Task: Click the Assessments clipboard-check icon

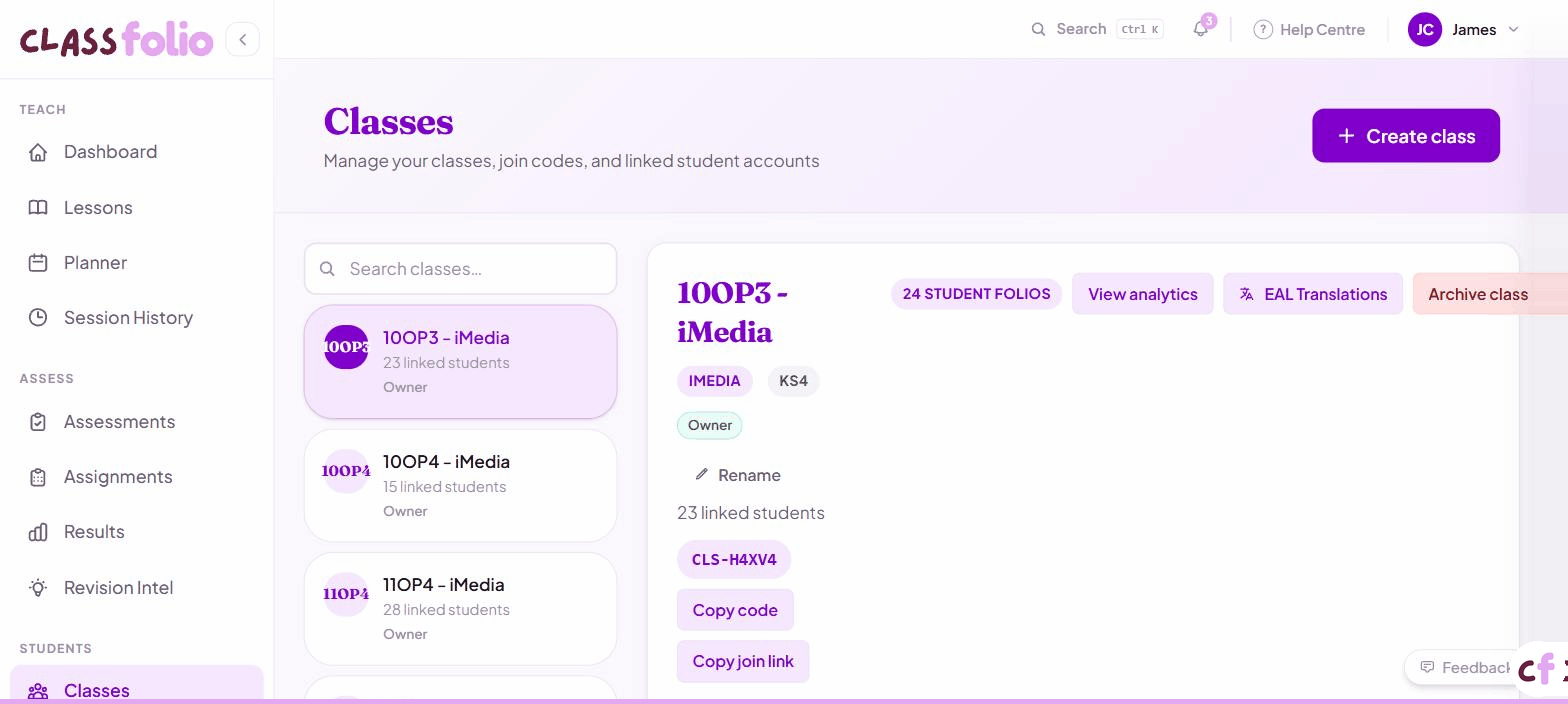Action: [x=38, y=422]
